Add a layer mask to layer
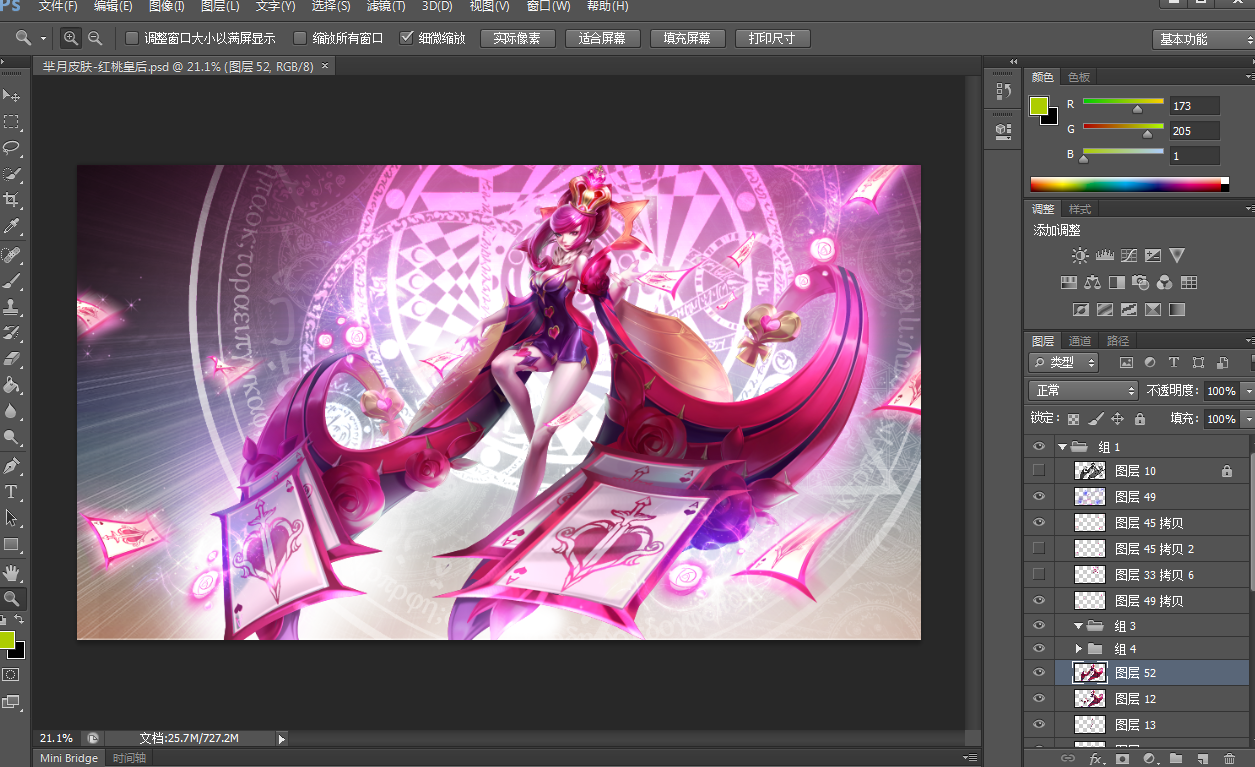This screenshot has width=1255, height=767. pos(1122,759)
